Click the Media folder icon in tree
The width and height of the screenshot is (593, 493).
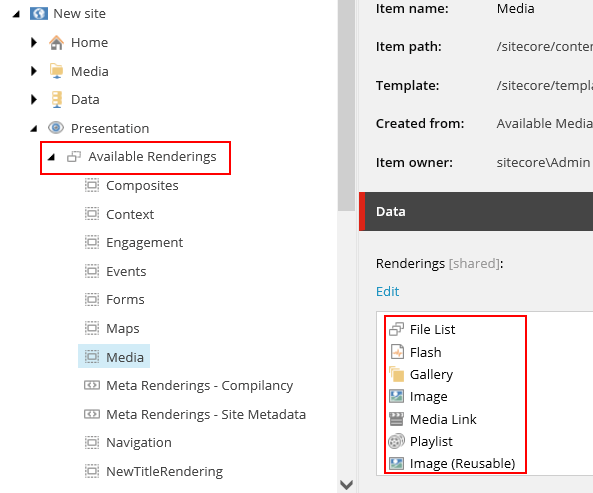(56, 71)
